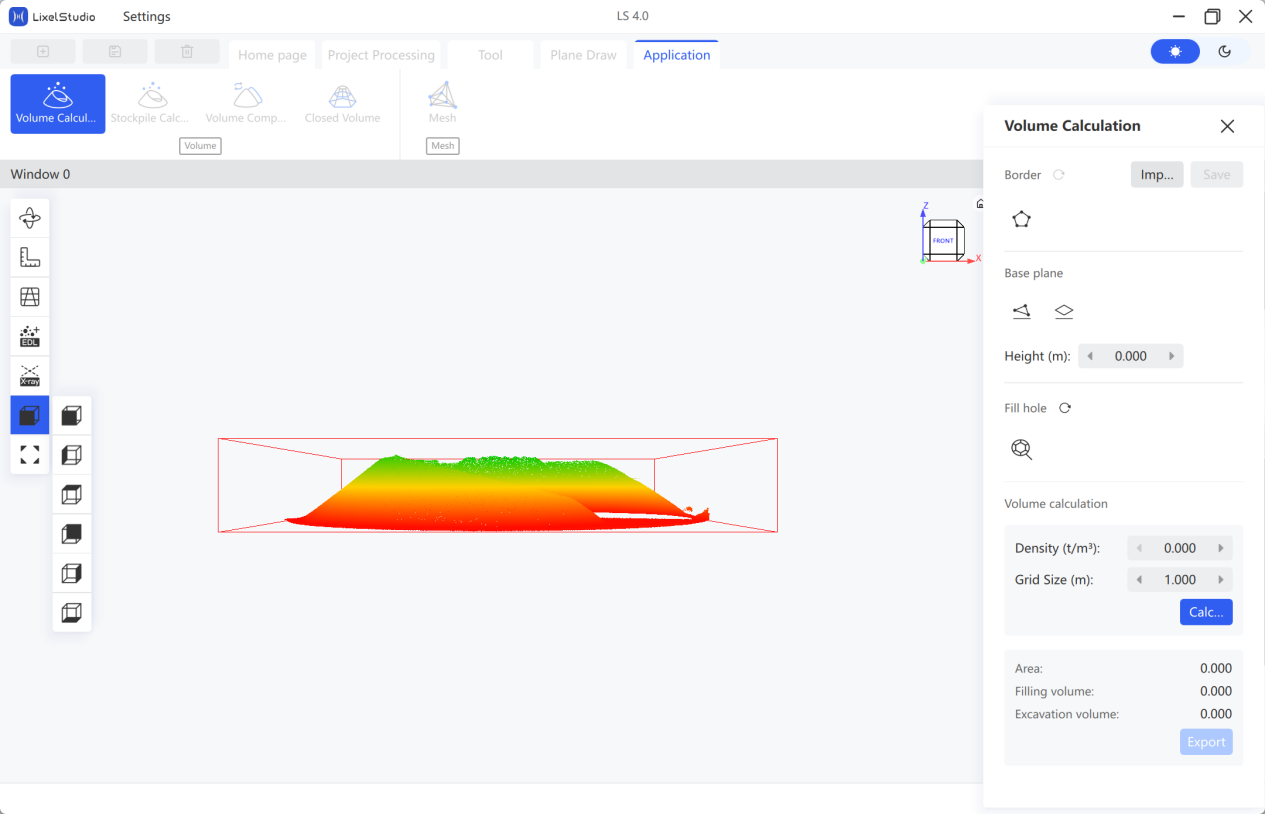
Task: Switch to light theme sun button
Action: click(1175, 52)
